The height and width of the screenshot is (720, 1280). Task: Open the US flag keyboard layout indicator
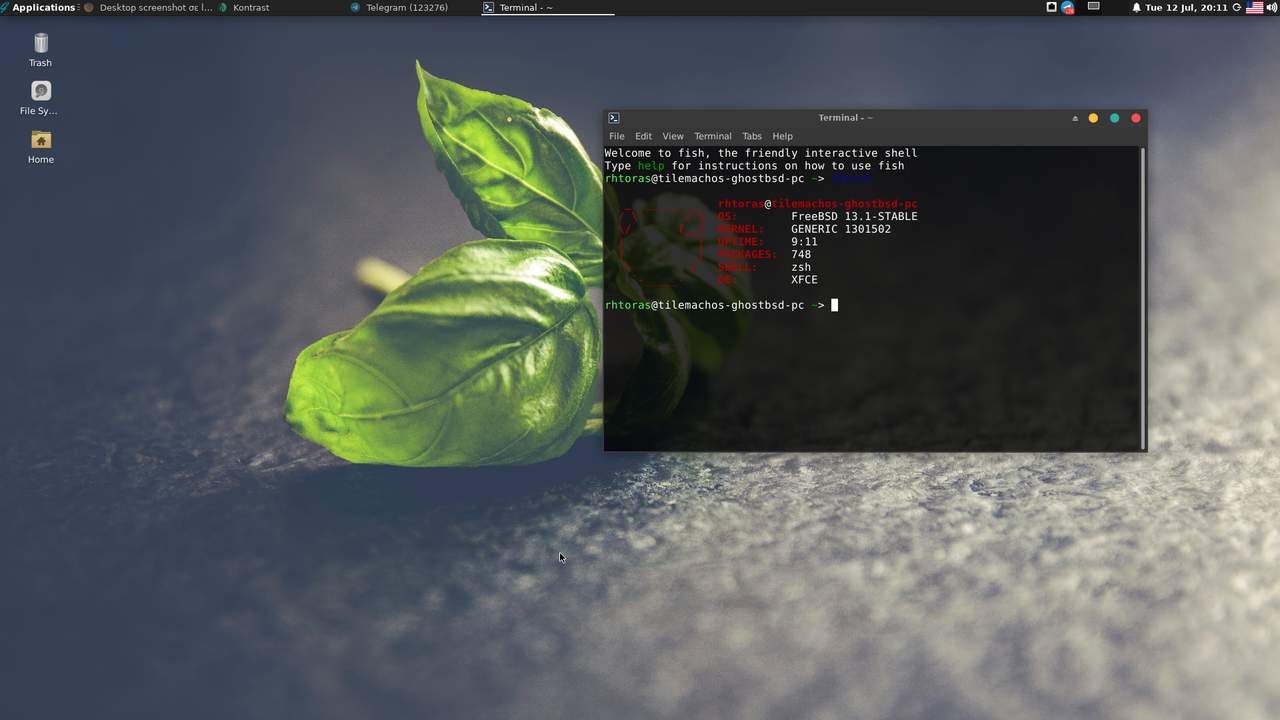pos(1254,7)
